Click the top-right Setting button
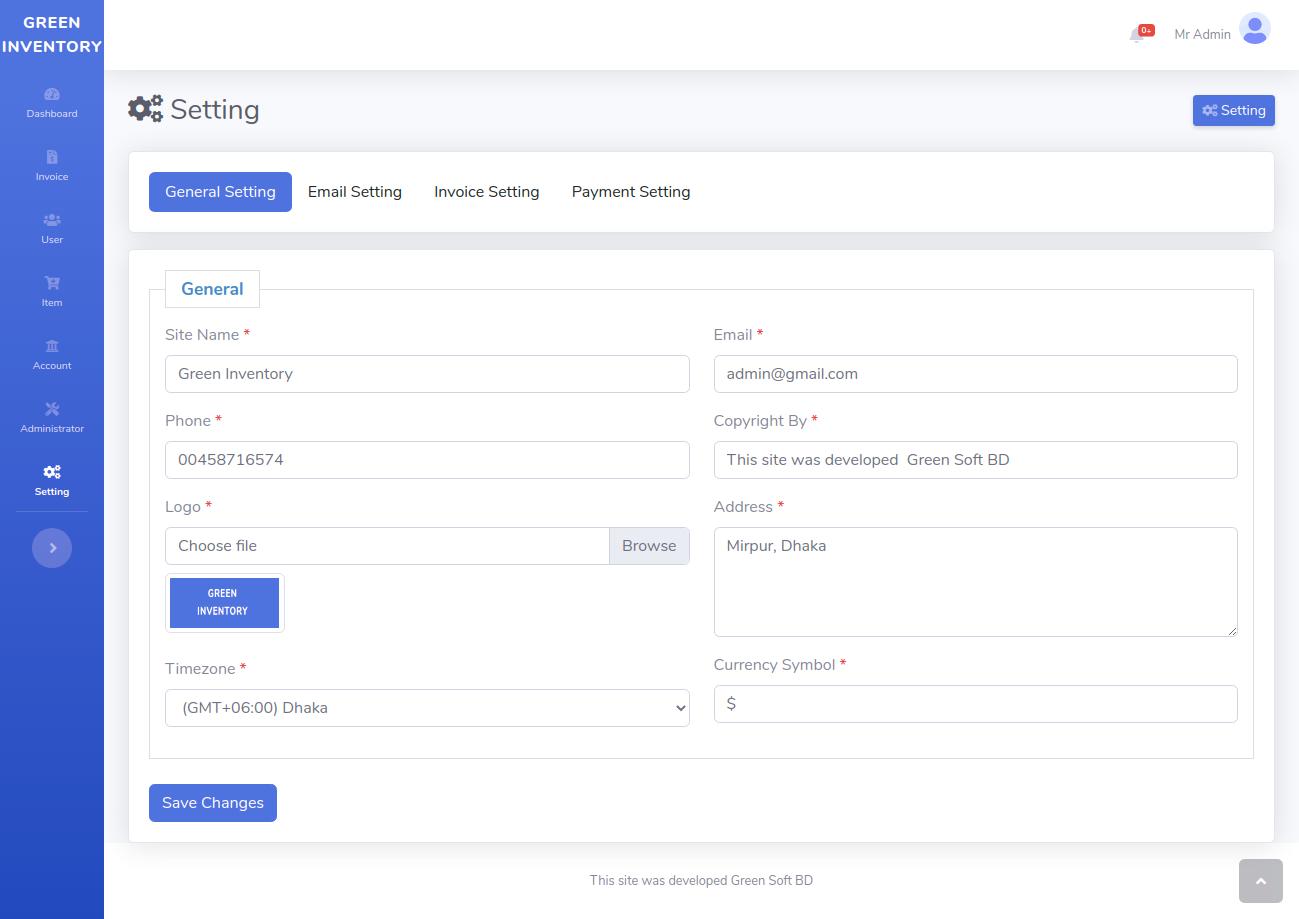The width and height of the screenshot is (1299, 919). [x=1233, y=111]
